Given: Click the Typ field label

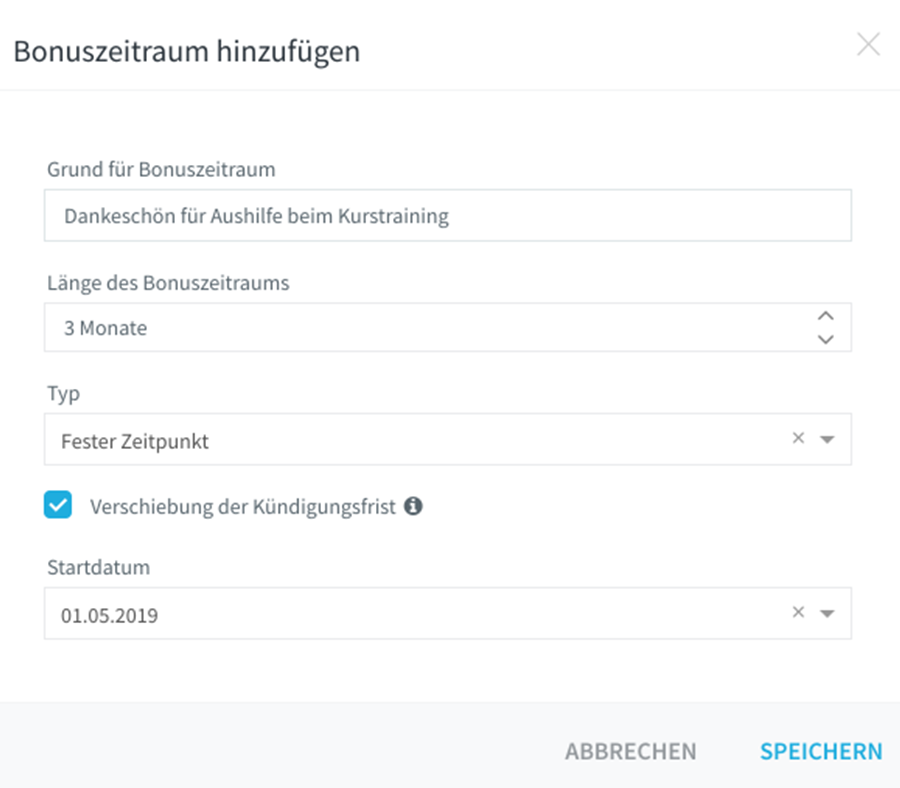Looking at the screenshot, I should pos(63,394).
